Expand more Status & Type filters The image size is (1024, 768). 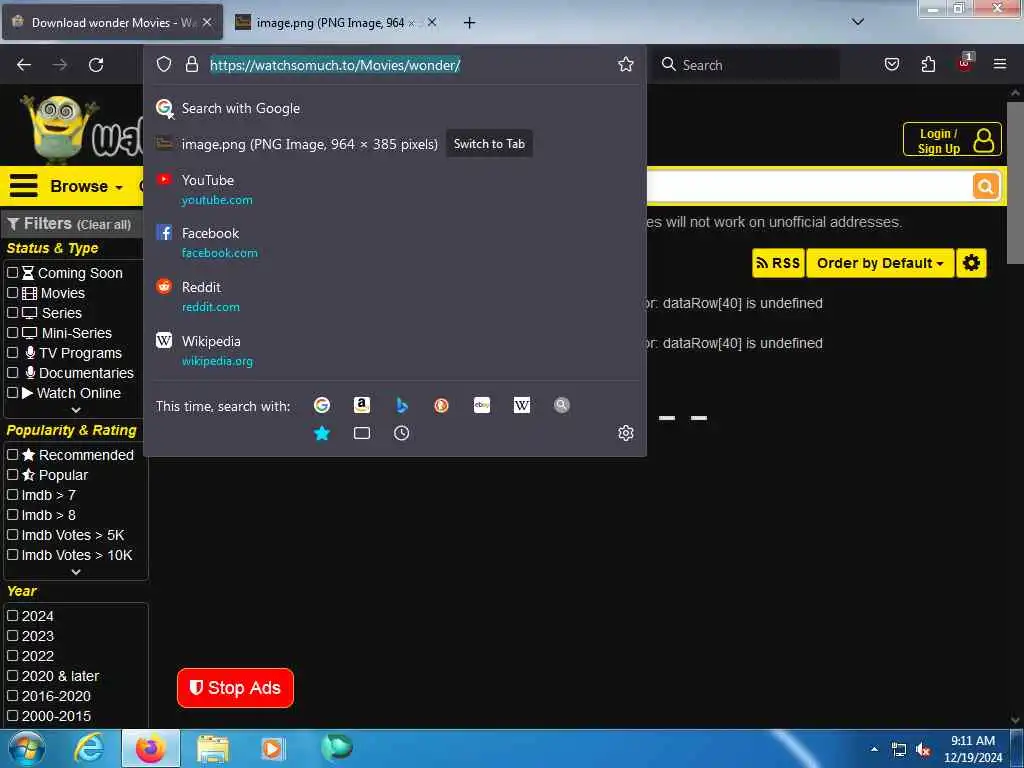(x=76, y=410)
